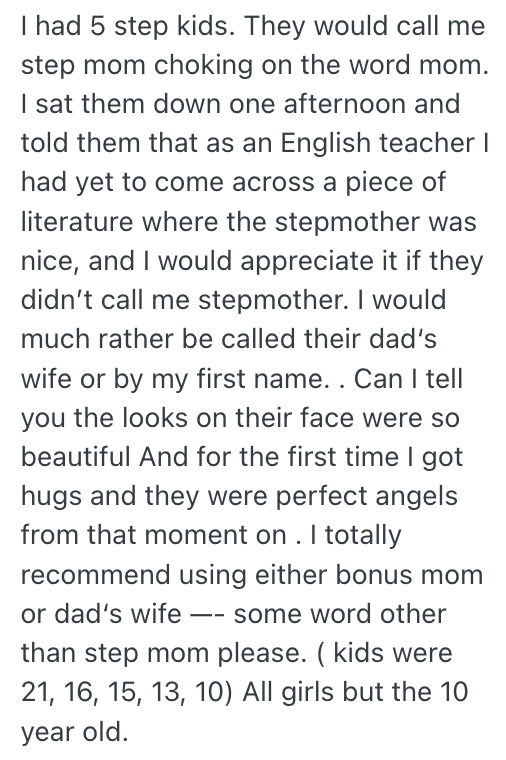Click the final words "year old."

point(75,733)
